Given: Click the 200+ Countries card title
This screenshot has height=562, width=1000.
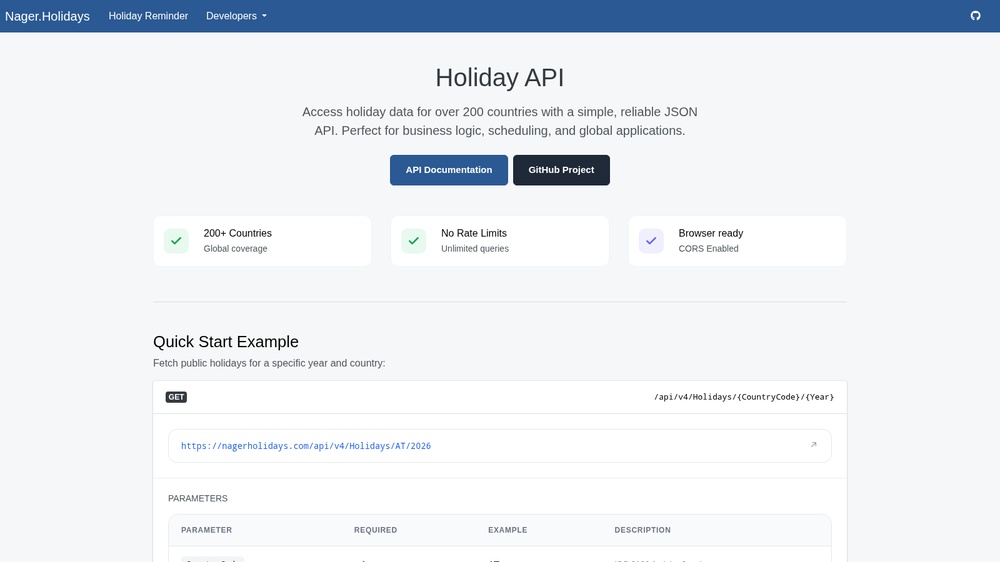Looking at the screenshot, I should click(237, 233).
